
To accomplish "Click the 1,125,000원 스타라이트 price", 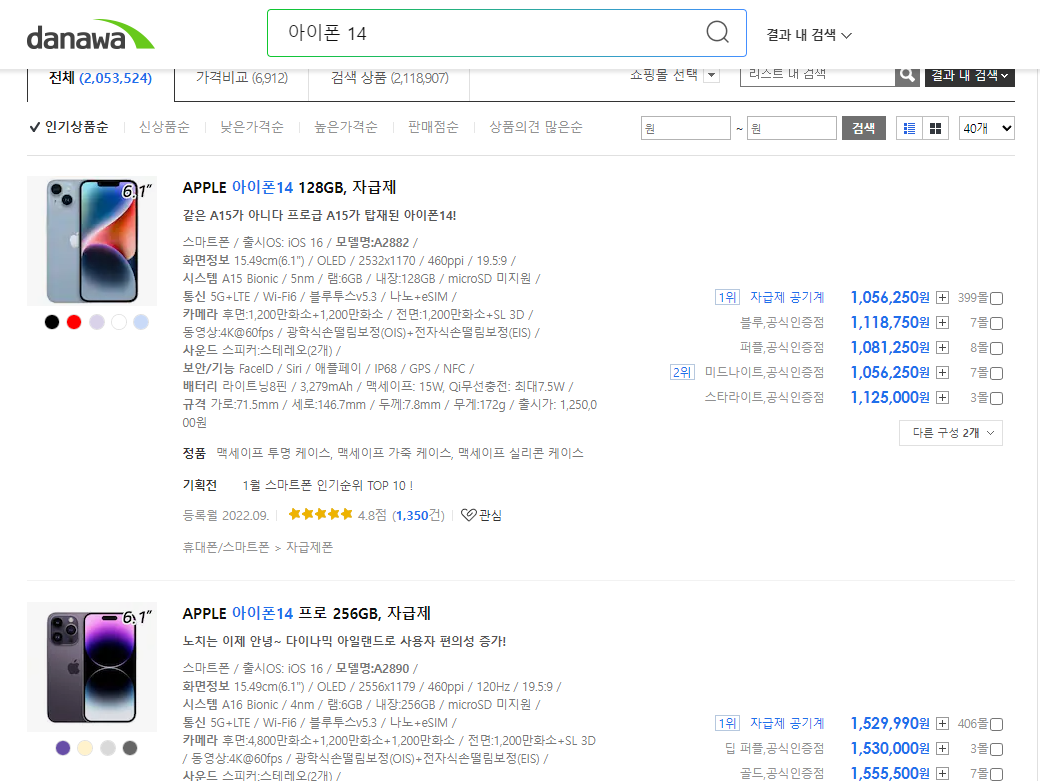I will (890, 397).
